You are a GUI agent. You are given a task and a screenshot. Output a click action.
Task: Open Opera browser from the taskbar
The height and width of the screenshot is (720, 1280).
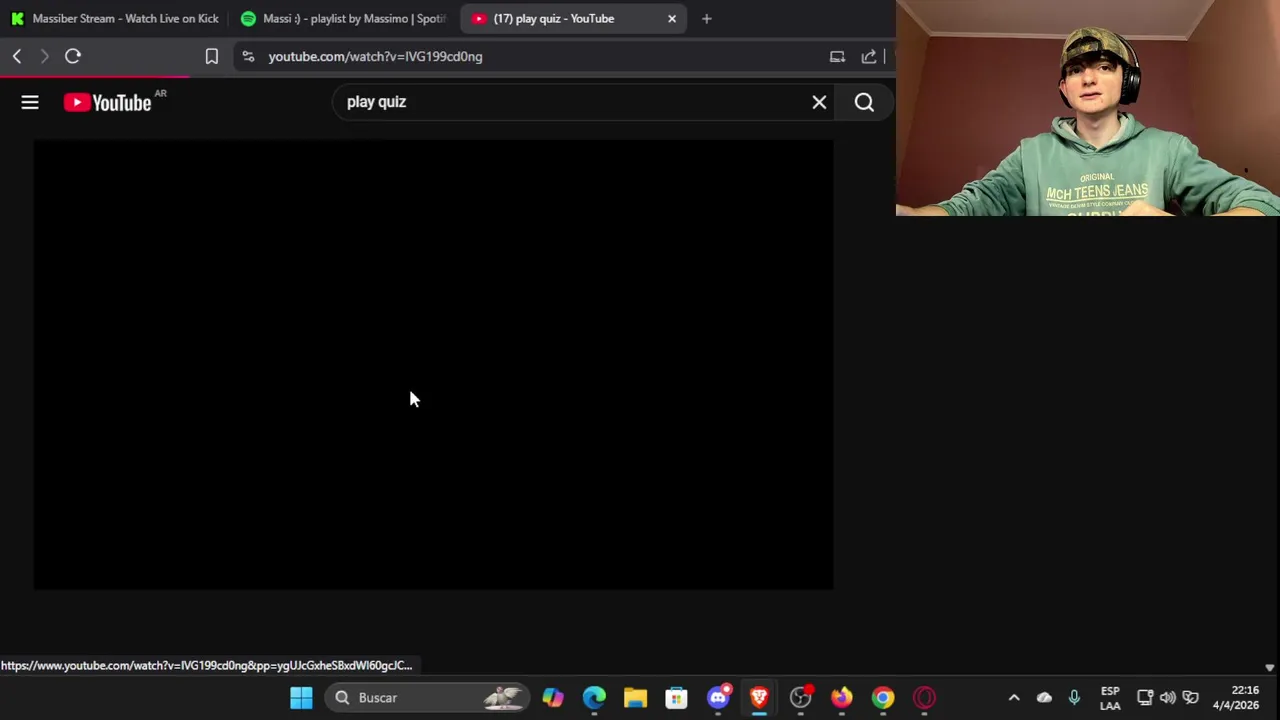(924, 698)
